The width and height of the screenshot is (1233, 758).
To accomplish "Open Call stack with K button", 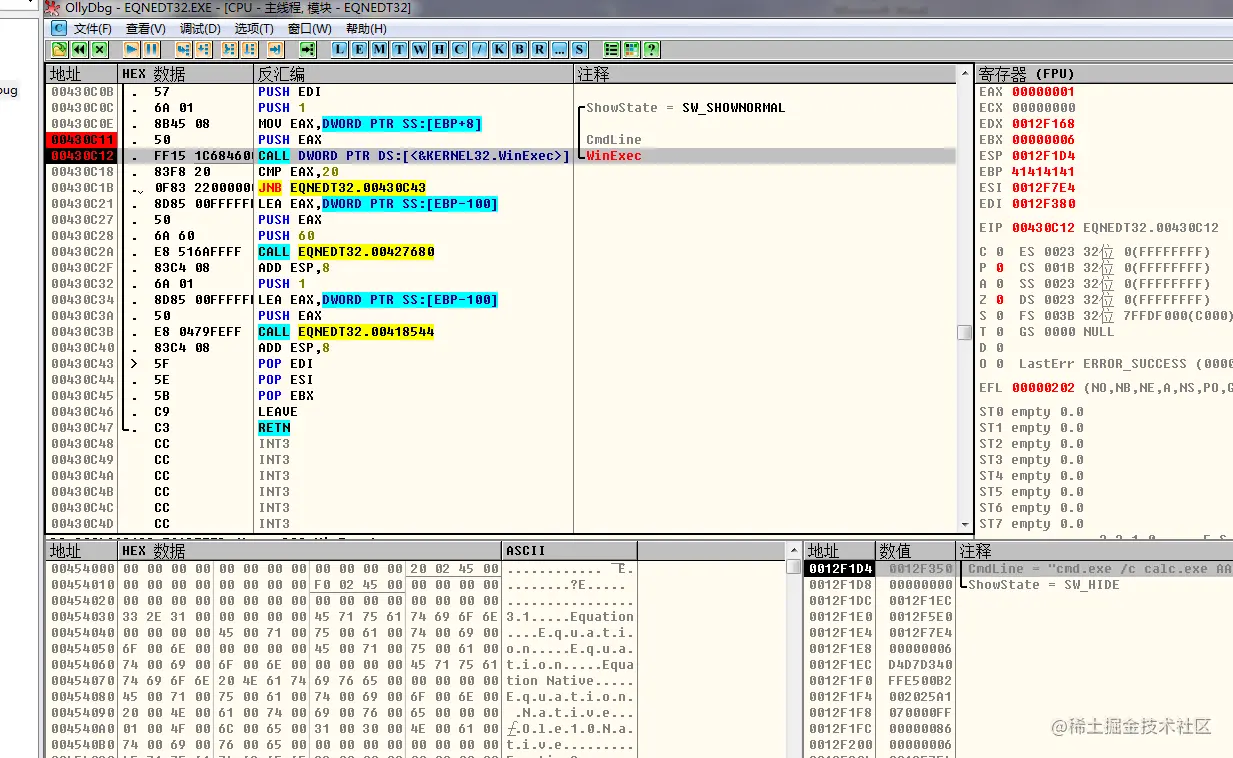I will click(x=499, y=49).
